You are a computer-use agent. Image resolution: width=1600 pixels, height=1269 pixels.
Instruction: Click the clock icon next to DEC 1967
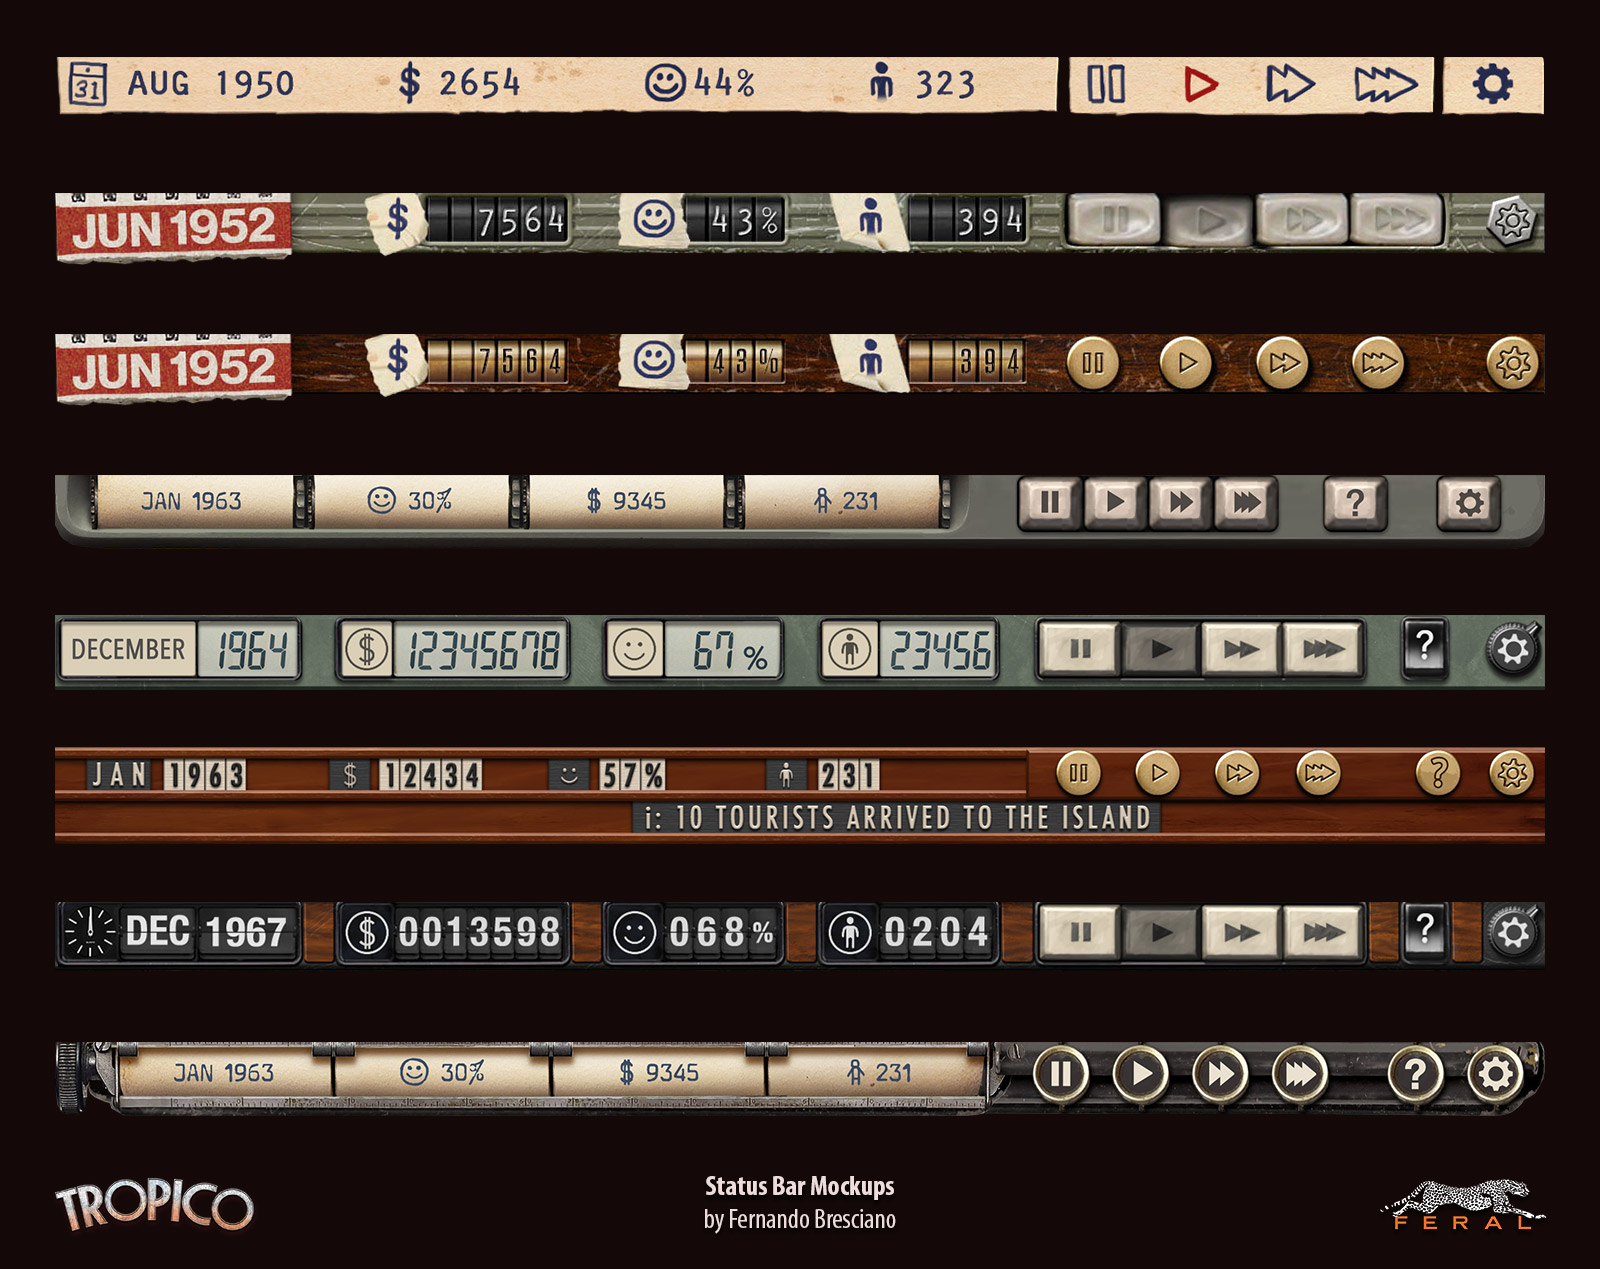[x=90, y=933]
